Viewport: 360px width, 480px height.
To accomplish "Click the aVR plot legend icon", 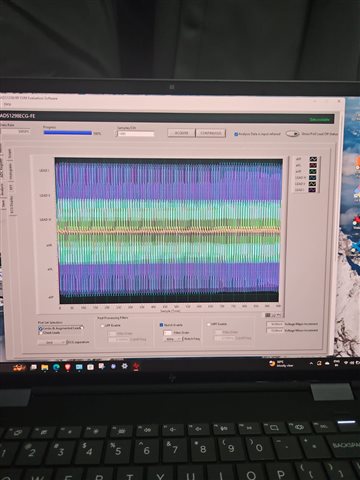I will 313,171.
